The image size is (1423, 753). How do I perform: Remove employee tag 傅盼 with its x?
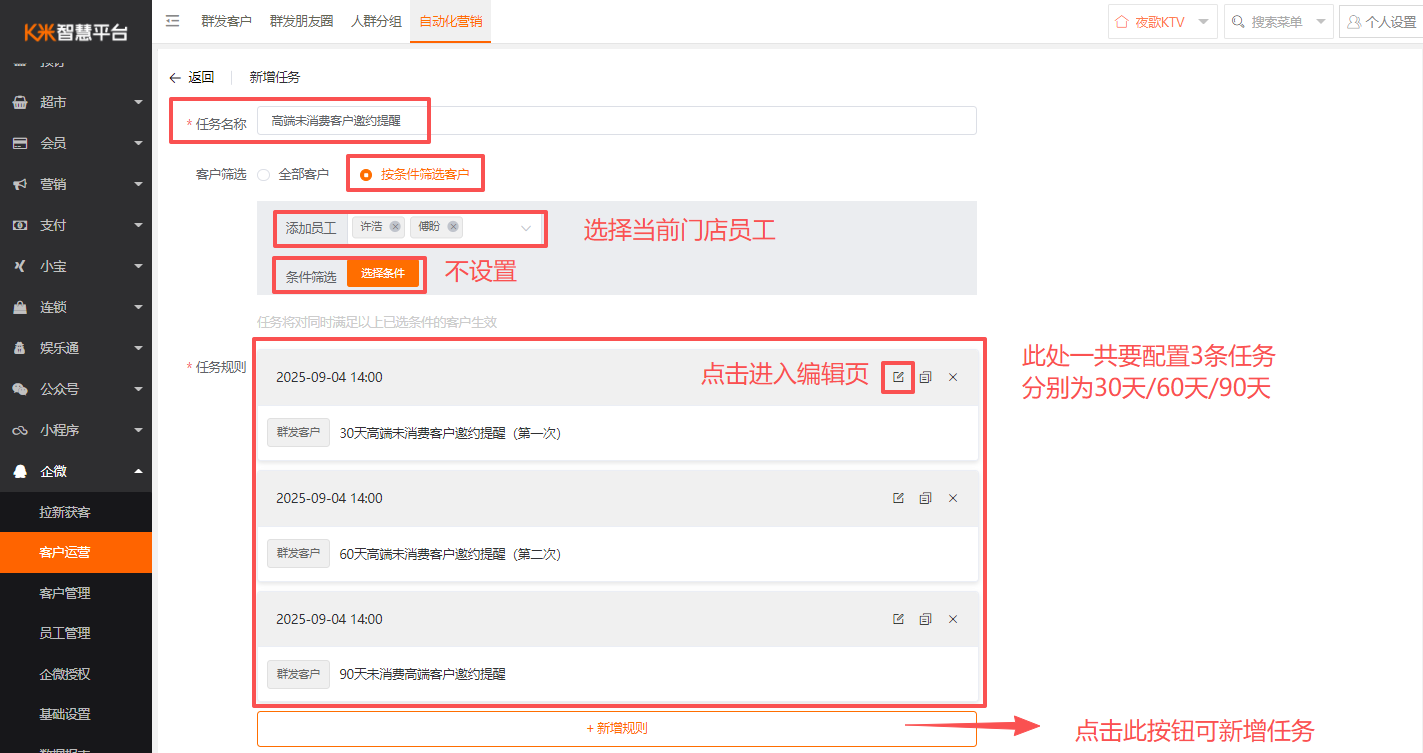point(453,227)
